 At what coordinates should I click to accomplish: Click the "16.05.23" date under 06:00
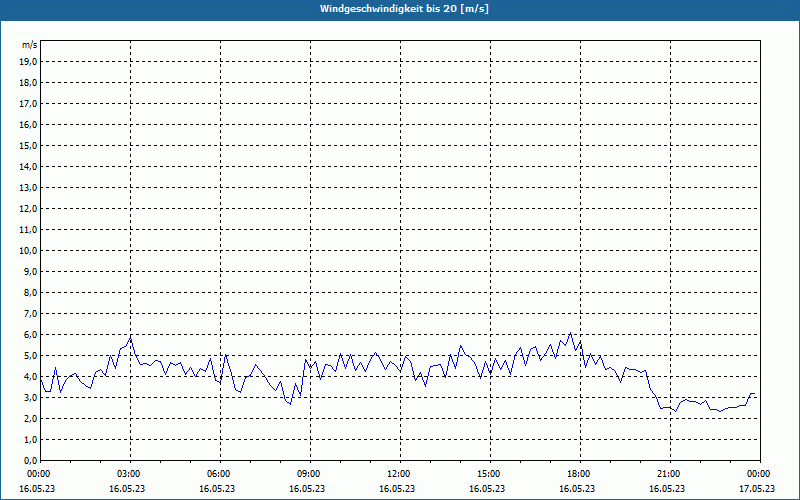click(x=217, y=489)
